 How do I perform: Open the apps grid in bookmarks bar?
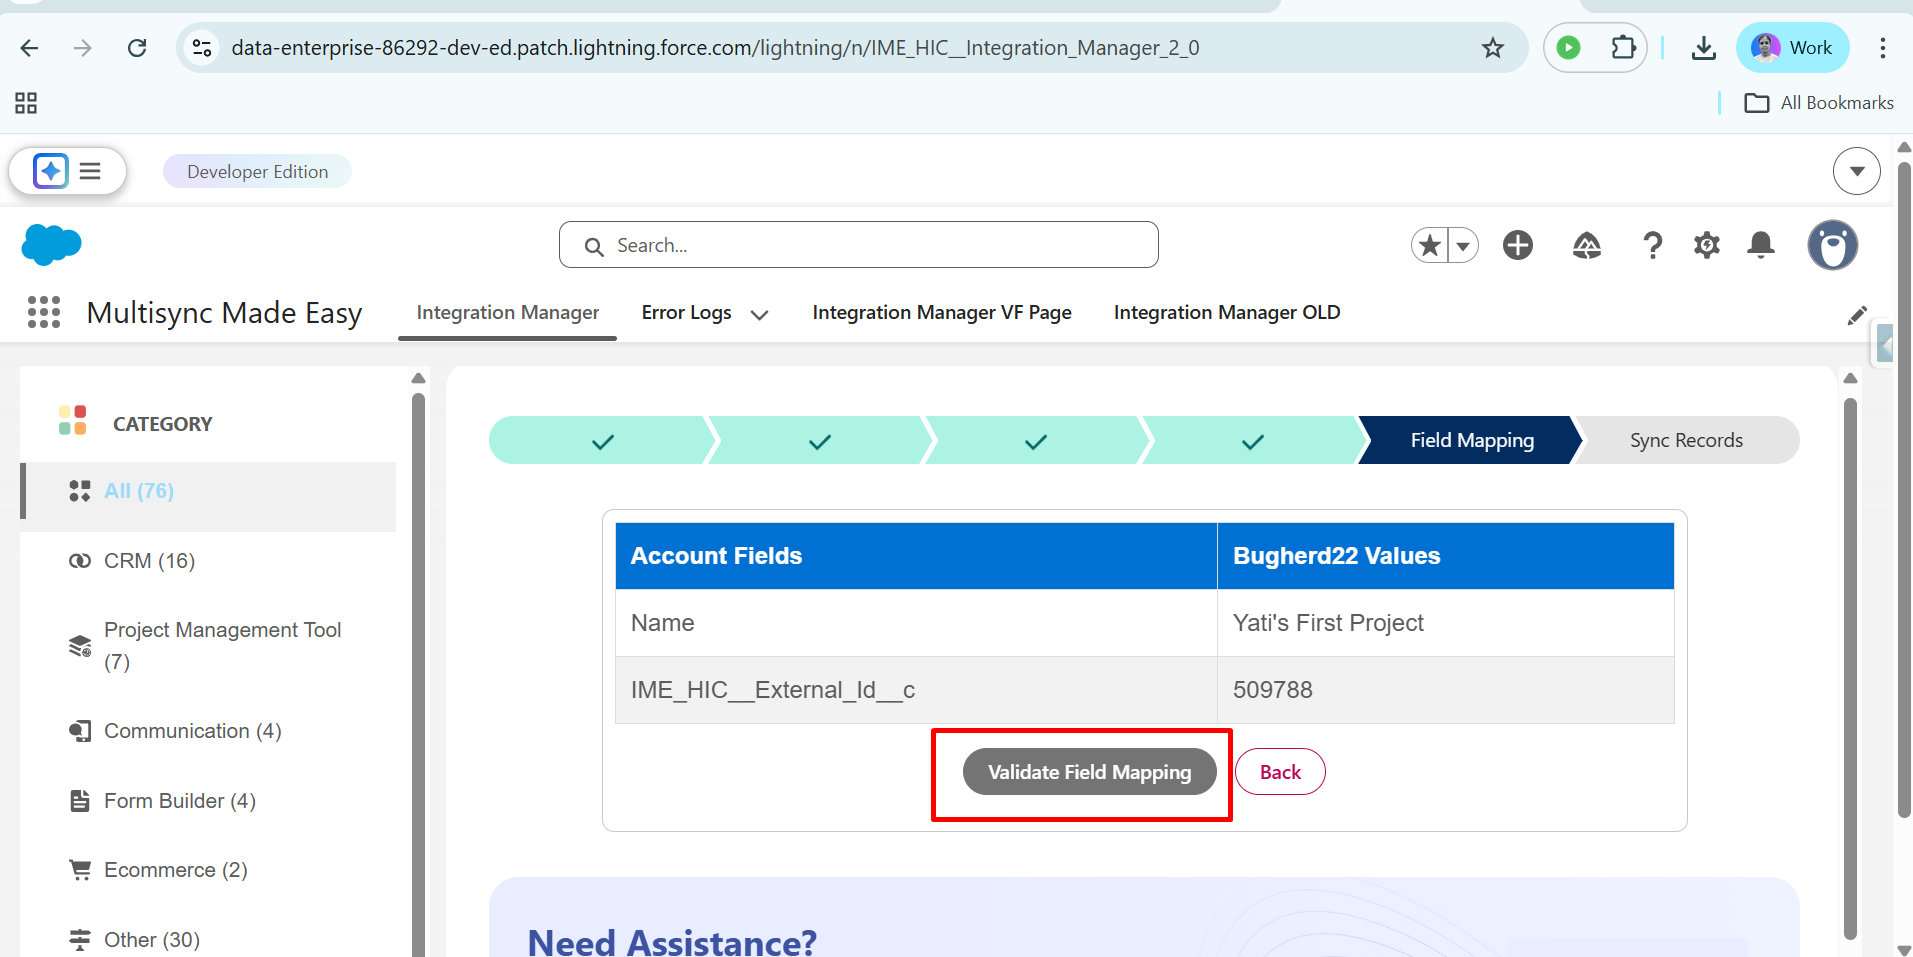(x=26, y=103)
